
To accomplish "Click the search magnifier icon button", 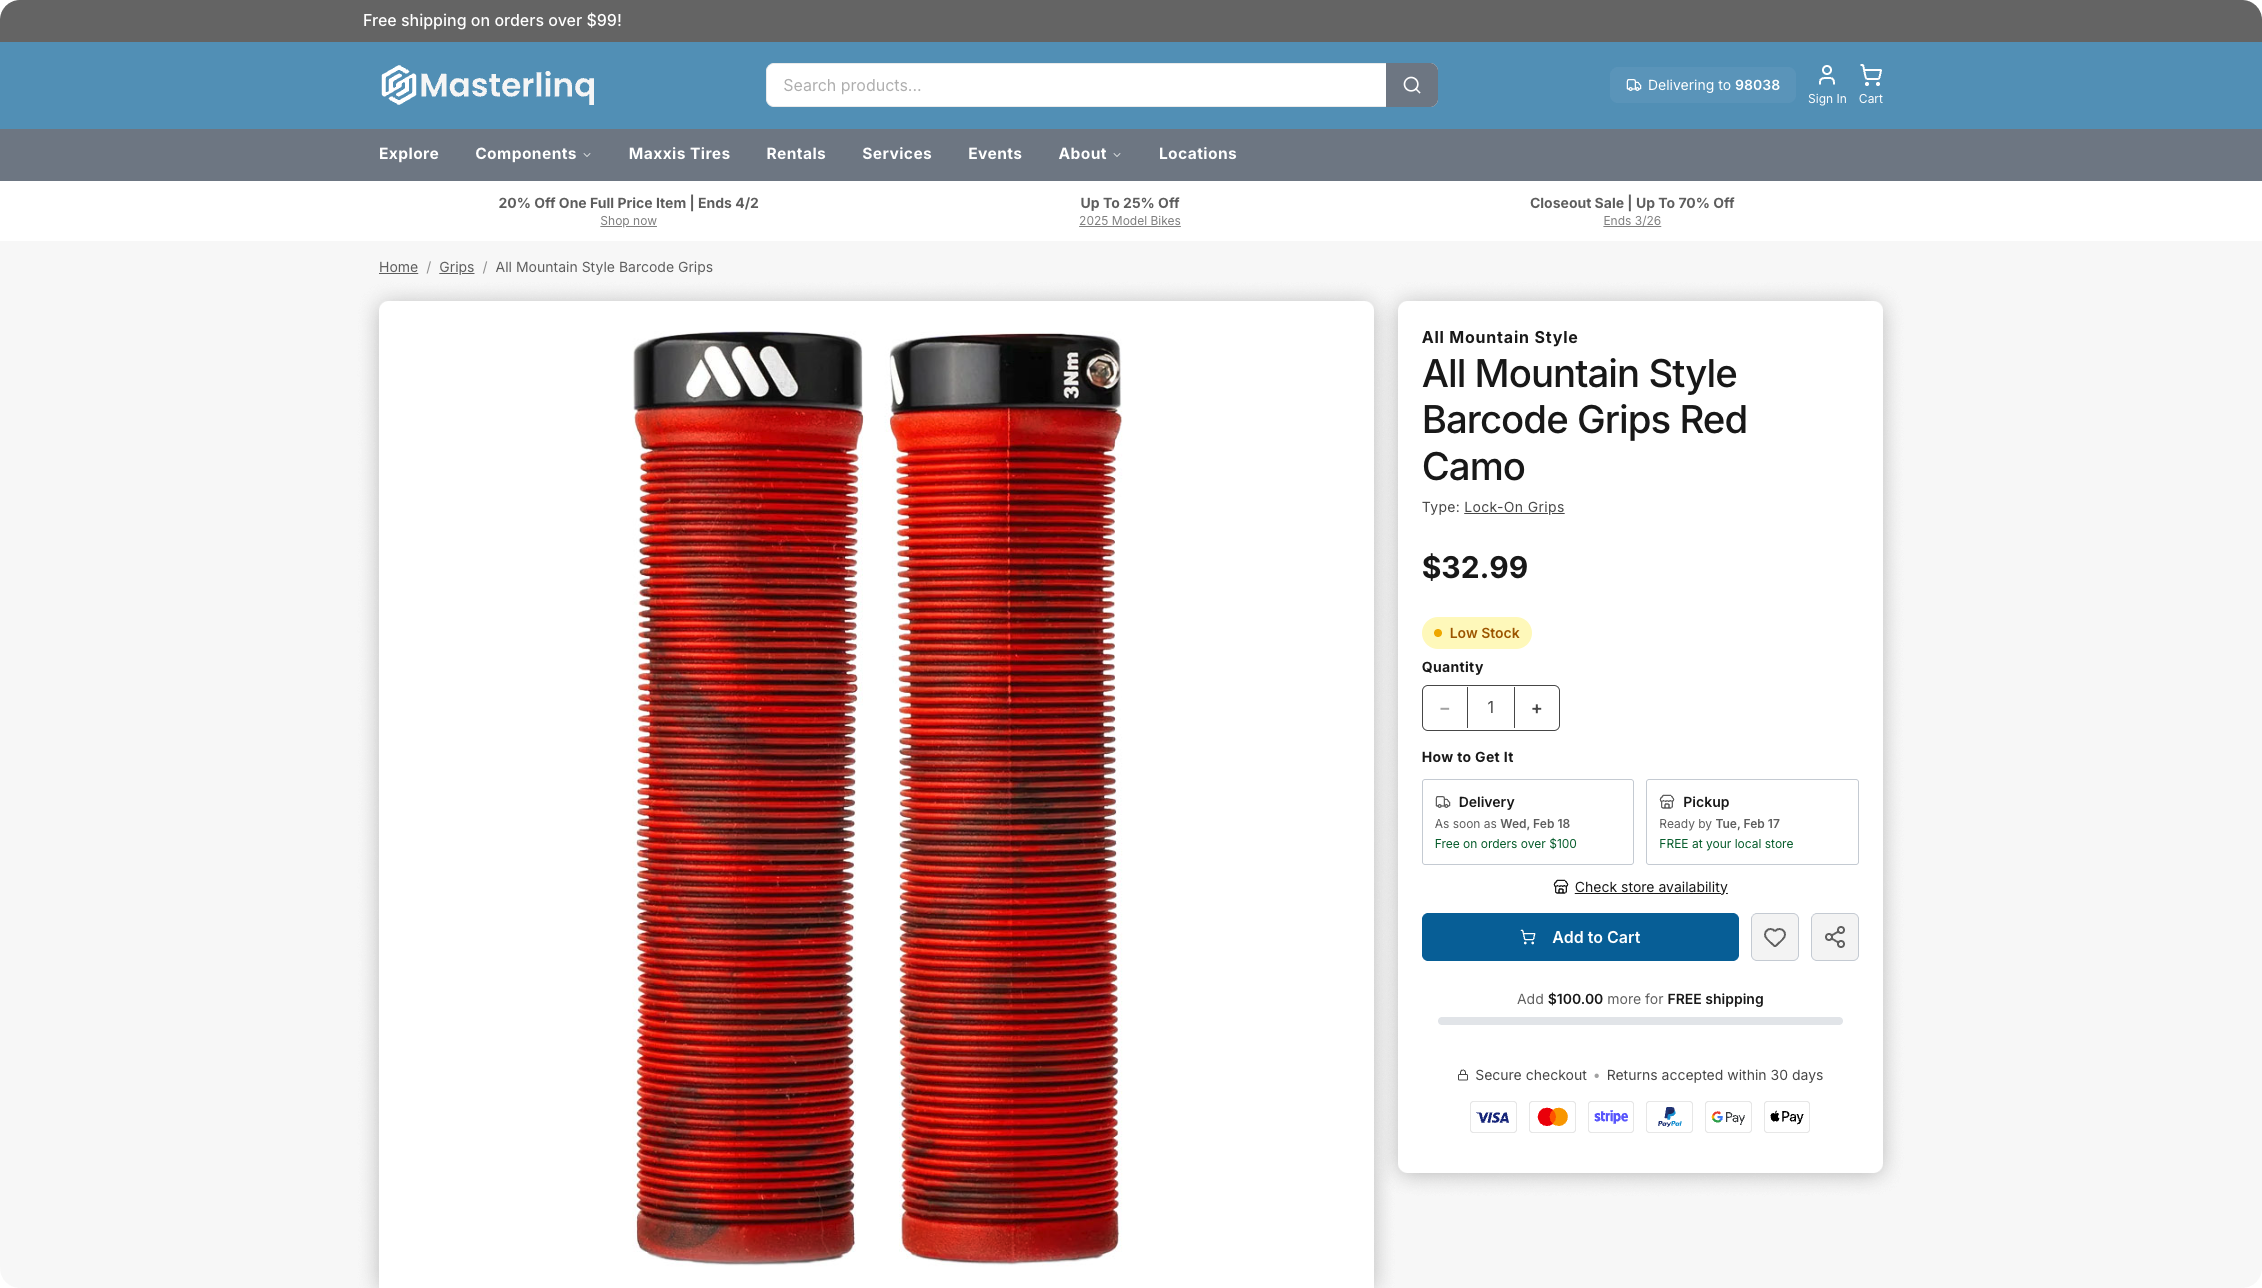I will pyautogui.click(x=1411, y=85).
